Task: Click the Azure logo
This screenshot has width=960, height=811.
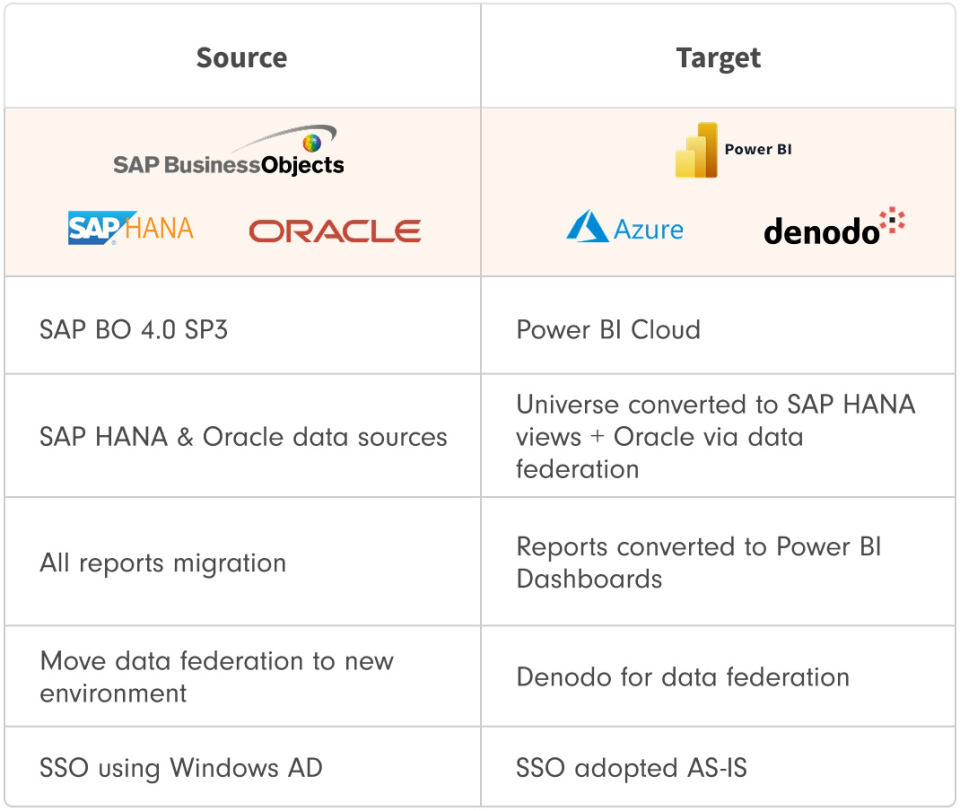Action: pos(625,227)
